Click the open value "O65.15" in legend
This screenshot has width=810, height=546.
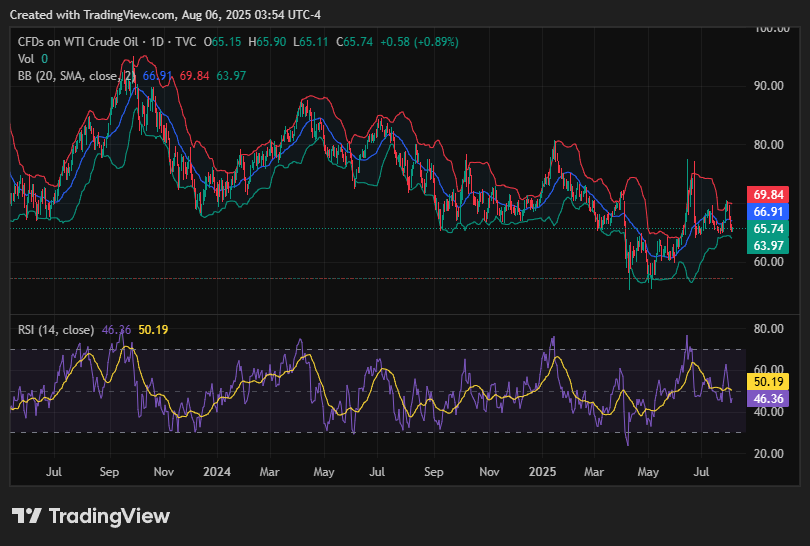pyautogui.click(x=222, y=42)
